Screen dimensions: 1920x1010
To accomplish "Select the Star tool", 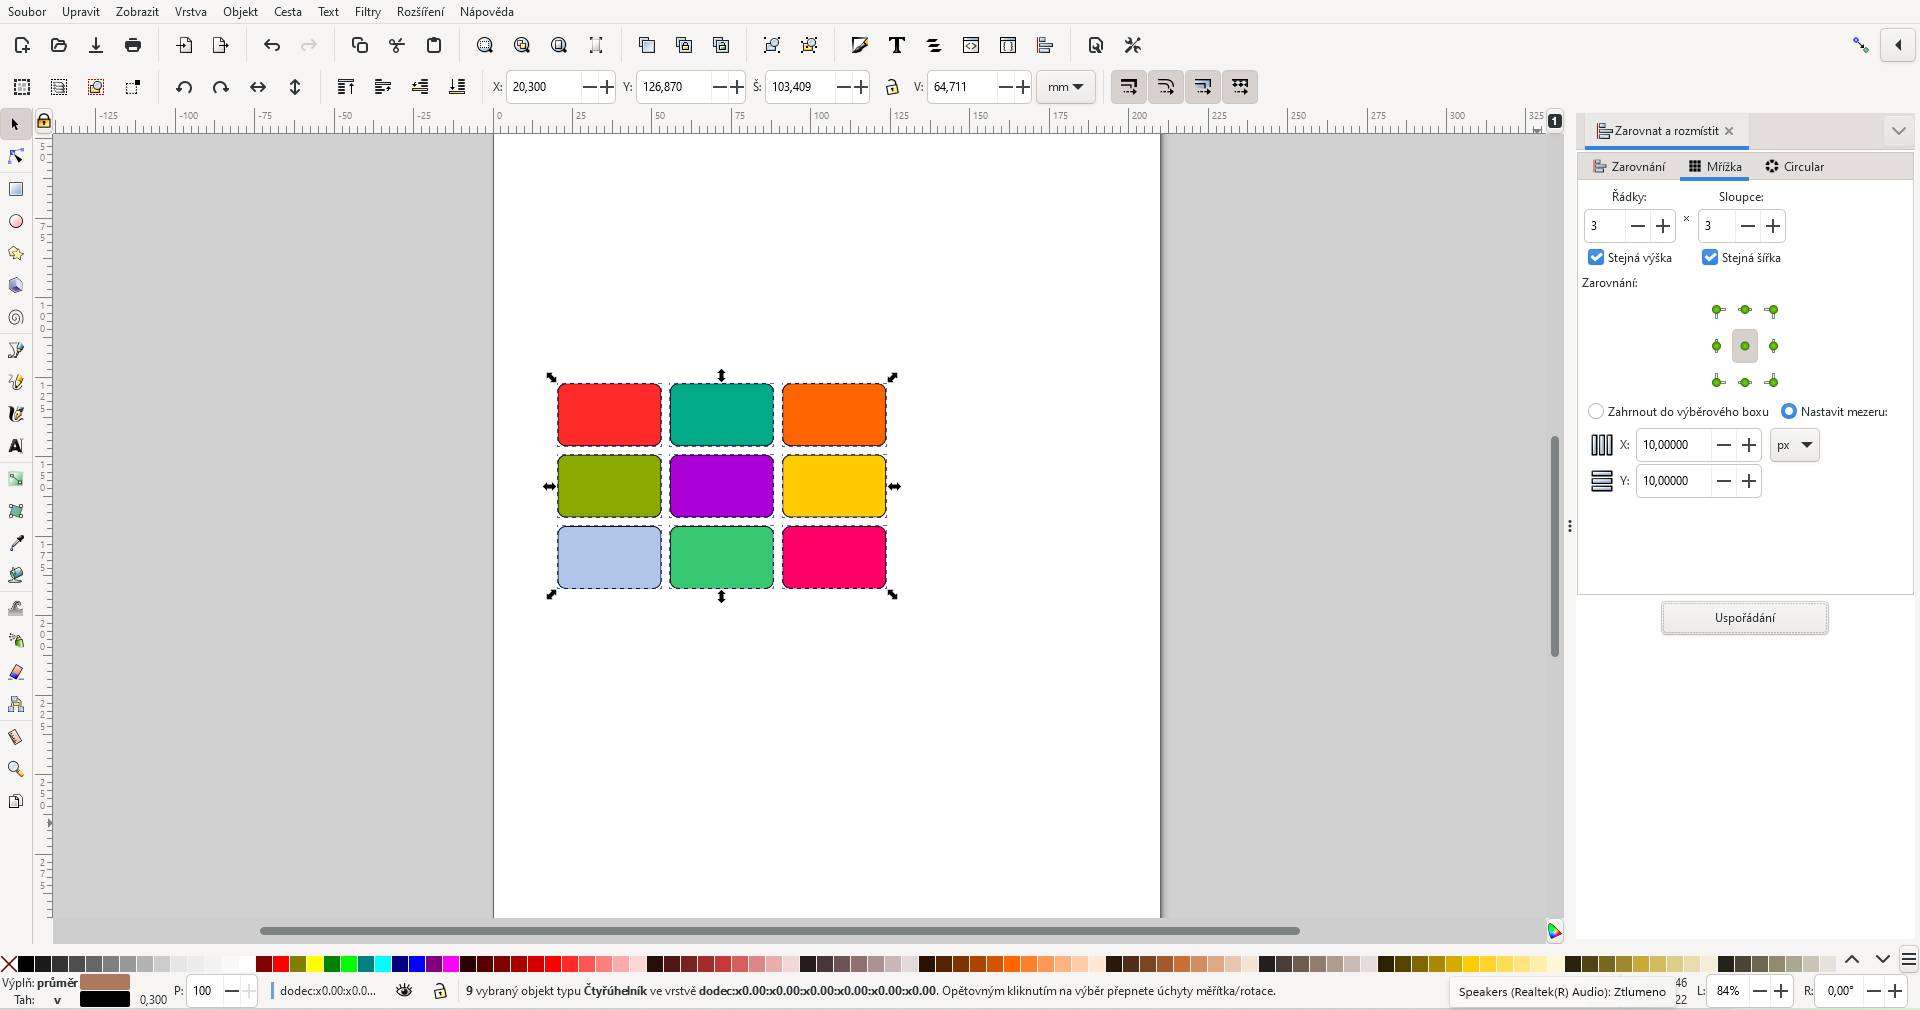I will click(16, 254).
